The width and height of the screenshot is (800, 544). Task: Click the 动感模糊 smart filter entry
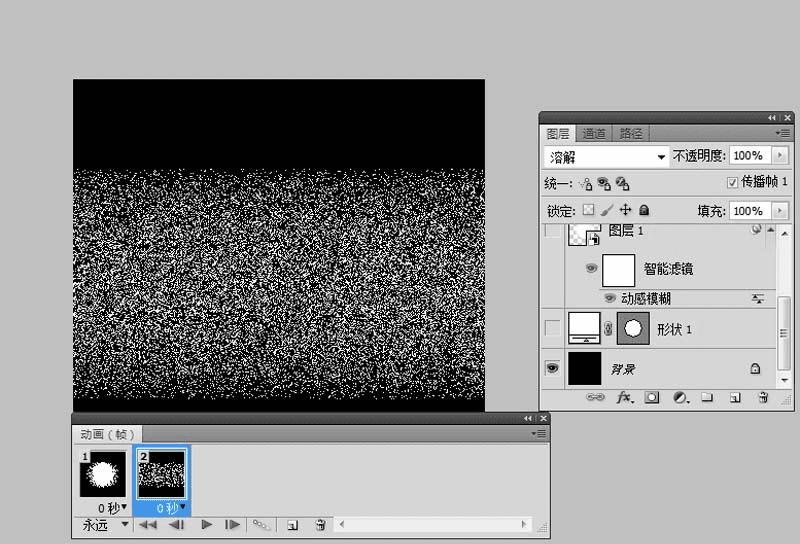tap(646, 299)
